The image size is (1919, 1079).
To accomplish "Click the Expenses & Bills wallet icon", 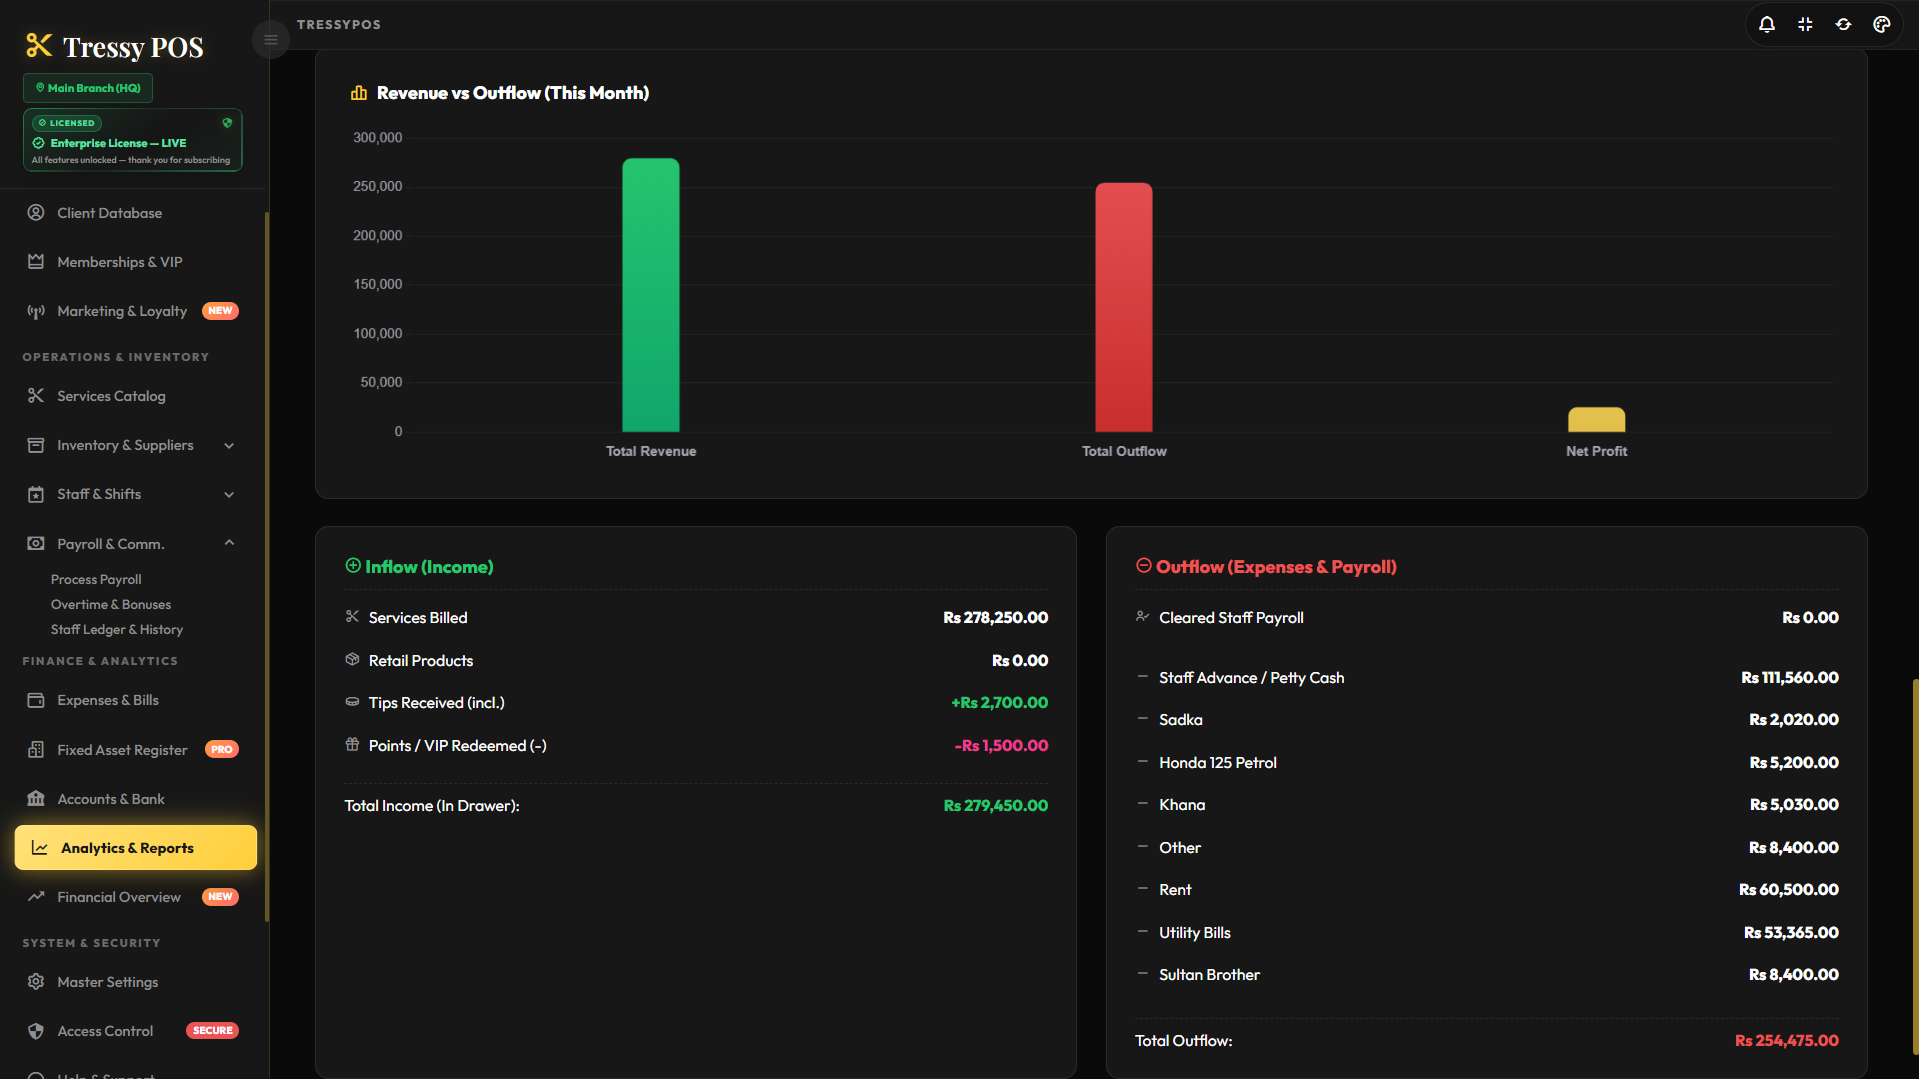I will (x=36, y=700).
